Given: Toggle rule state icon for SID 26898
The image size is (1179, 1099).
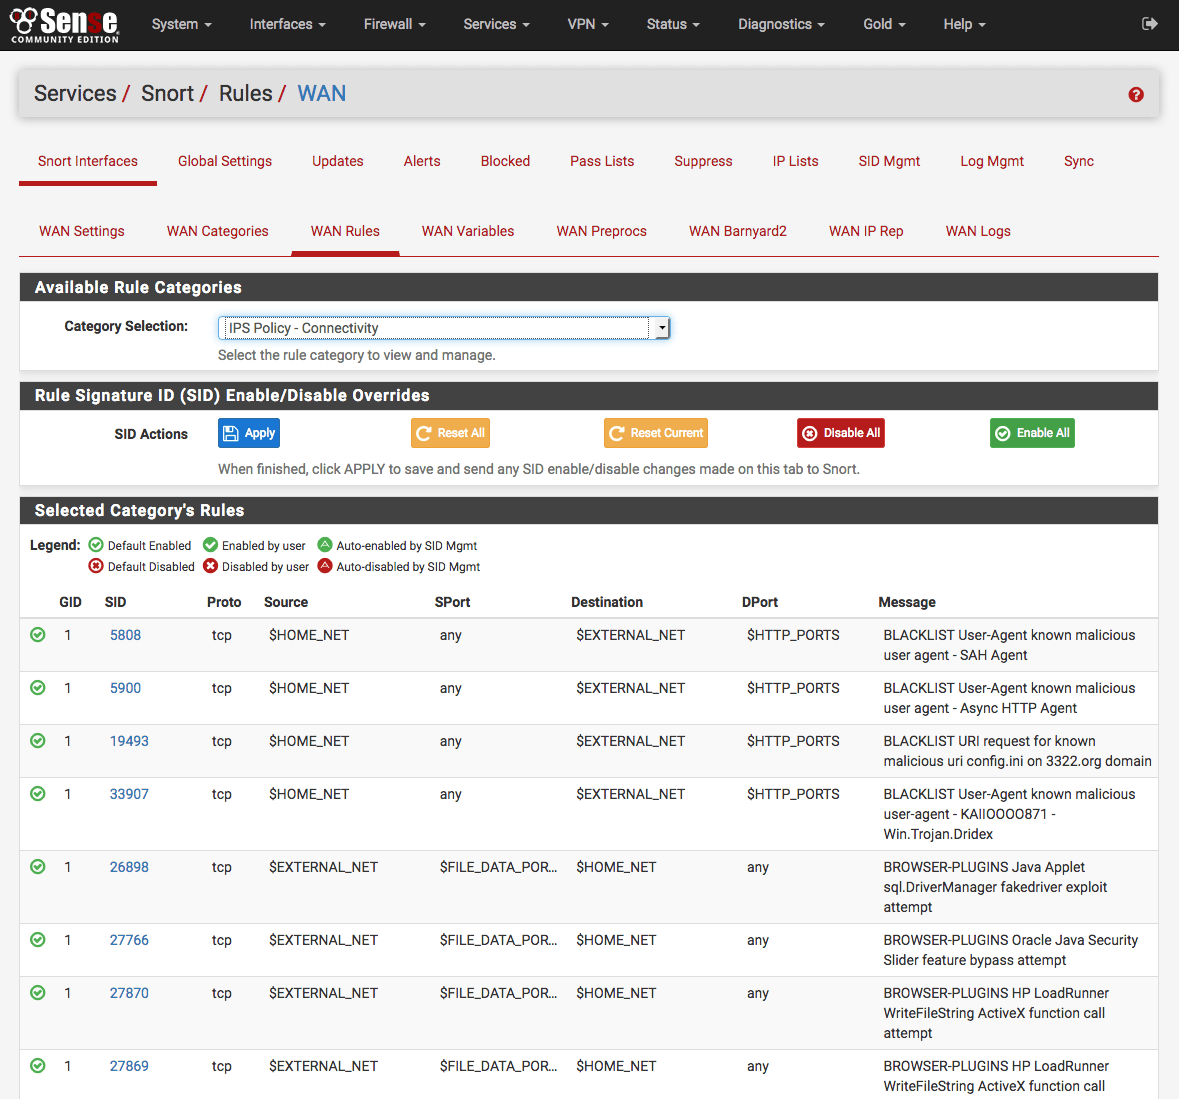Looking at the screenshot, I should pyautogui.click(x=38, y=867).
